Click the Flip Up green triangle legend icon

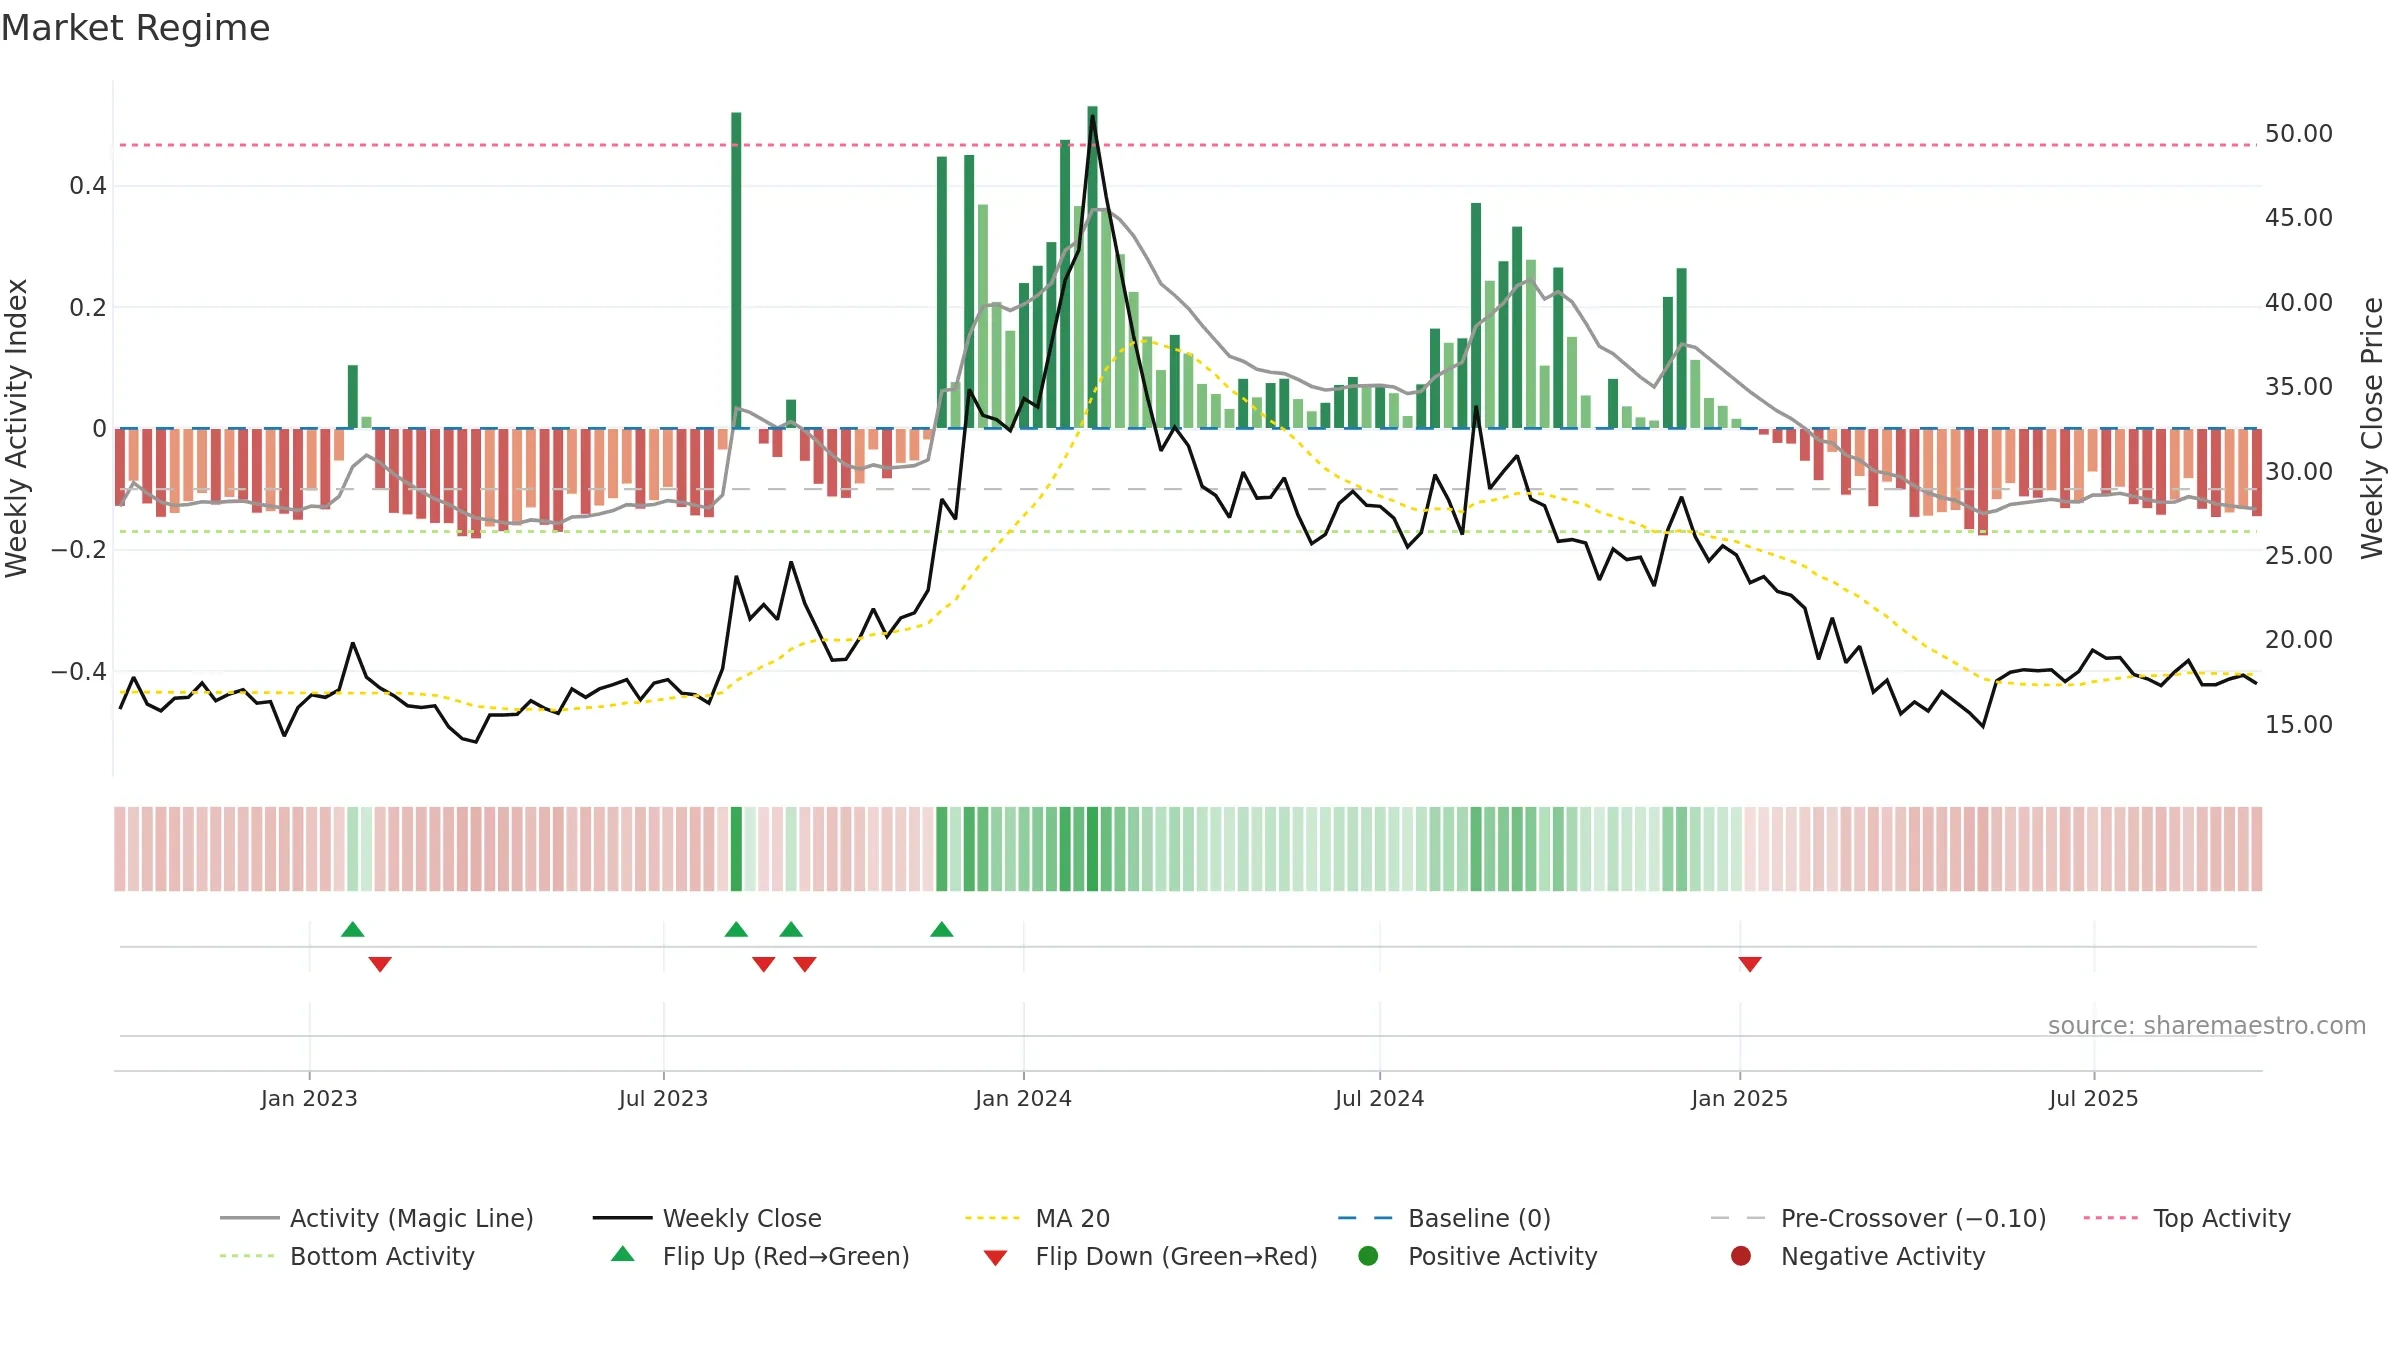coord(623,1254)
